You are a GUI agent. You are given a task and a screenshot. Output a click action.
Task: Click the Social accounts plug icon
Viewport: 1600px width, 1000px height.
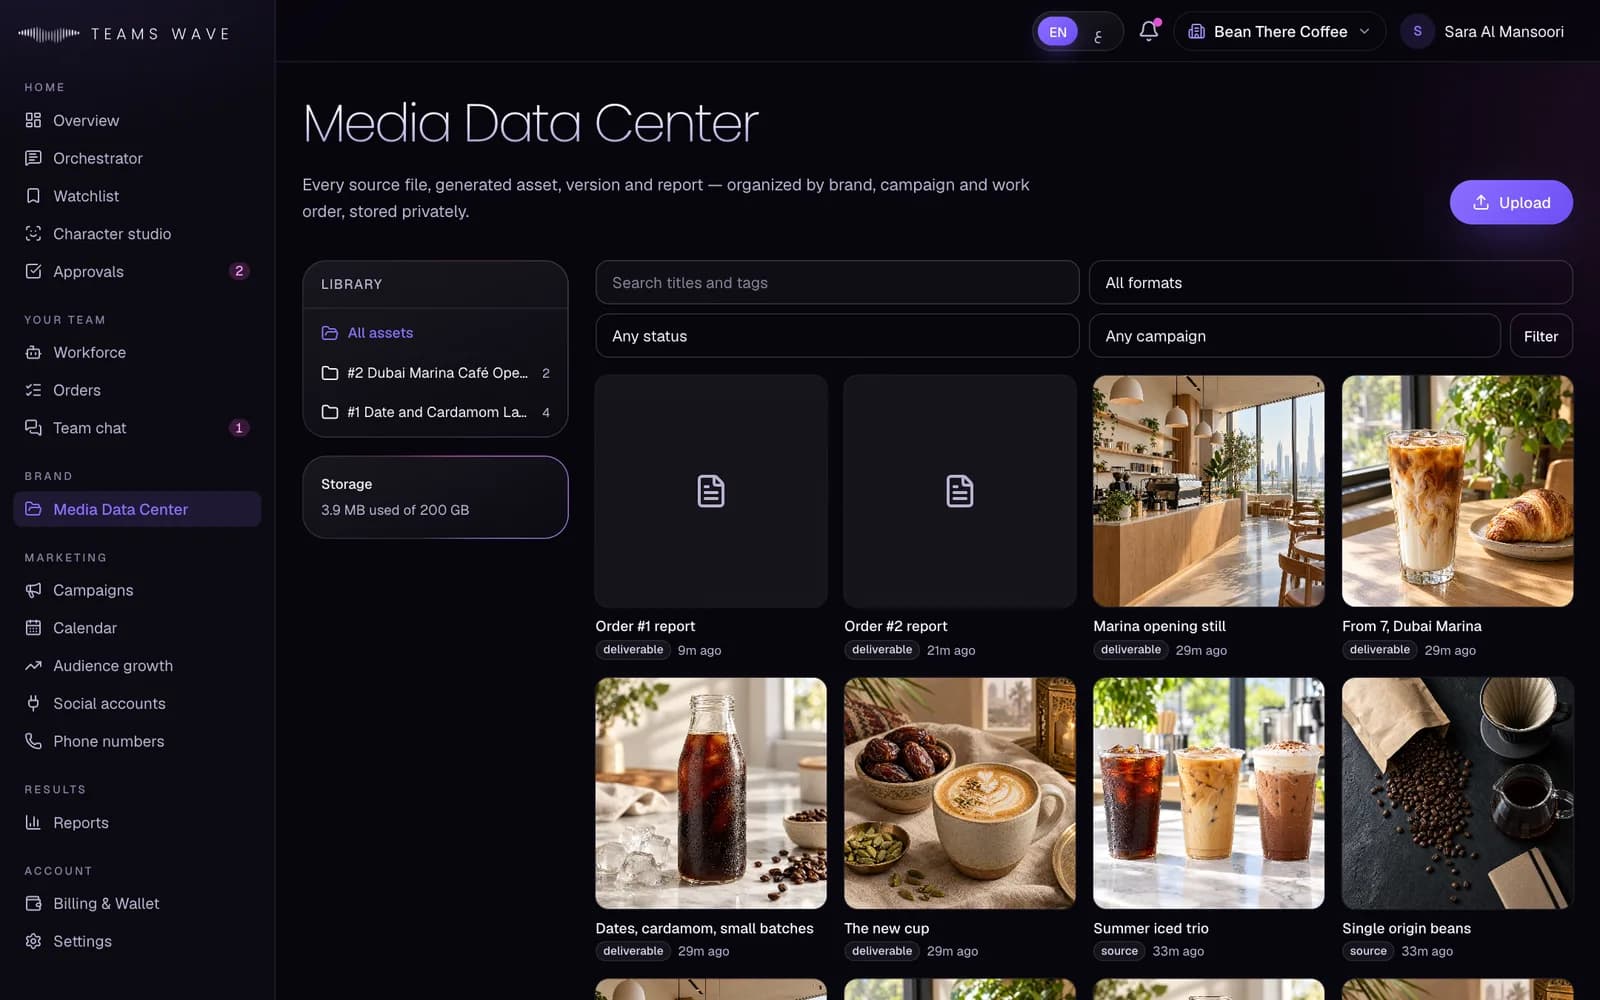point(33,703)
